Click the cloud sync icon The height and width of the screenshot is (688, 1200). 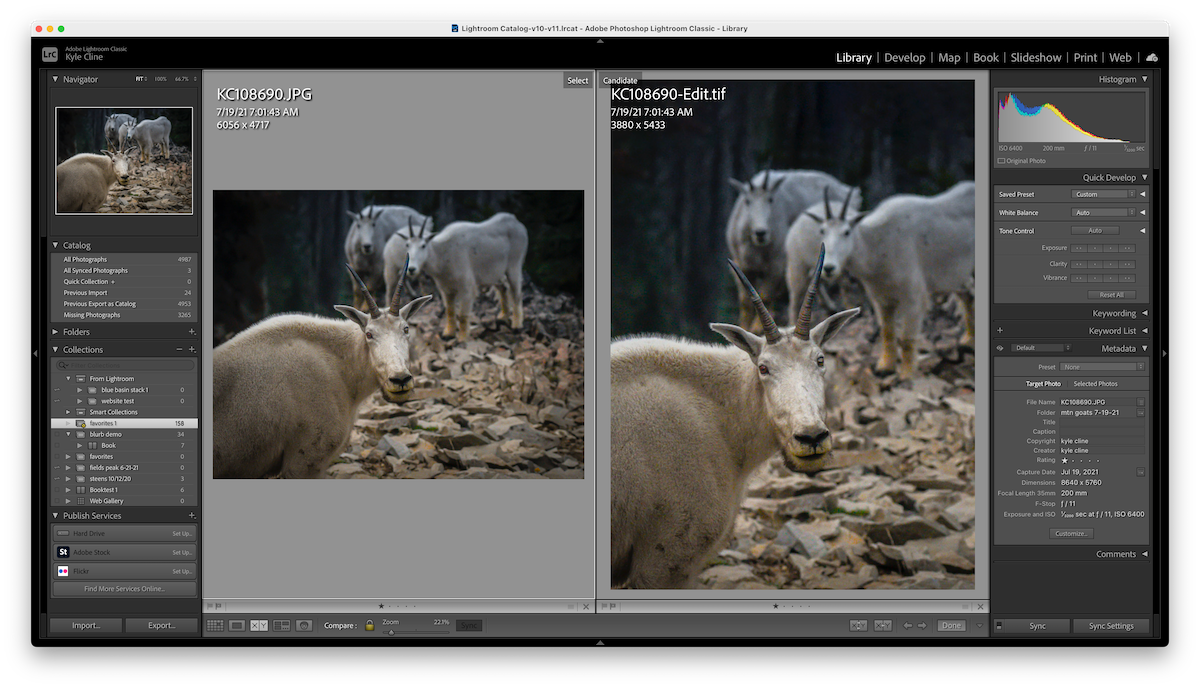pos(1152,58)
